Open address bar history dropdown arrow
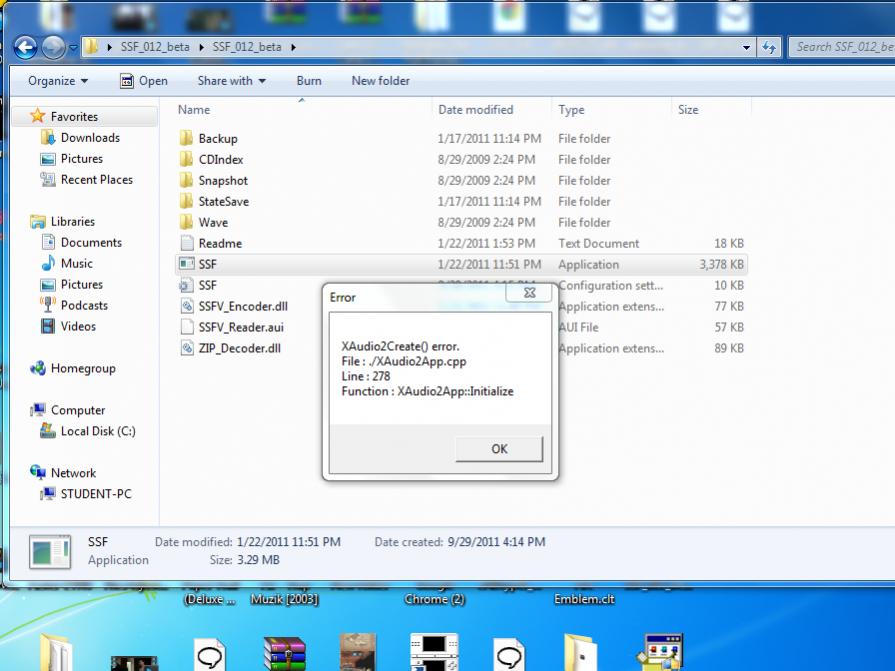The image size is (895, 671). pos(746,47)
